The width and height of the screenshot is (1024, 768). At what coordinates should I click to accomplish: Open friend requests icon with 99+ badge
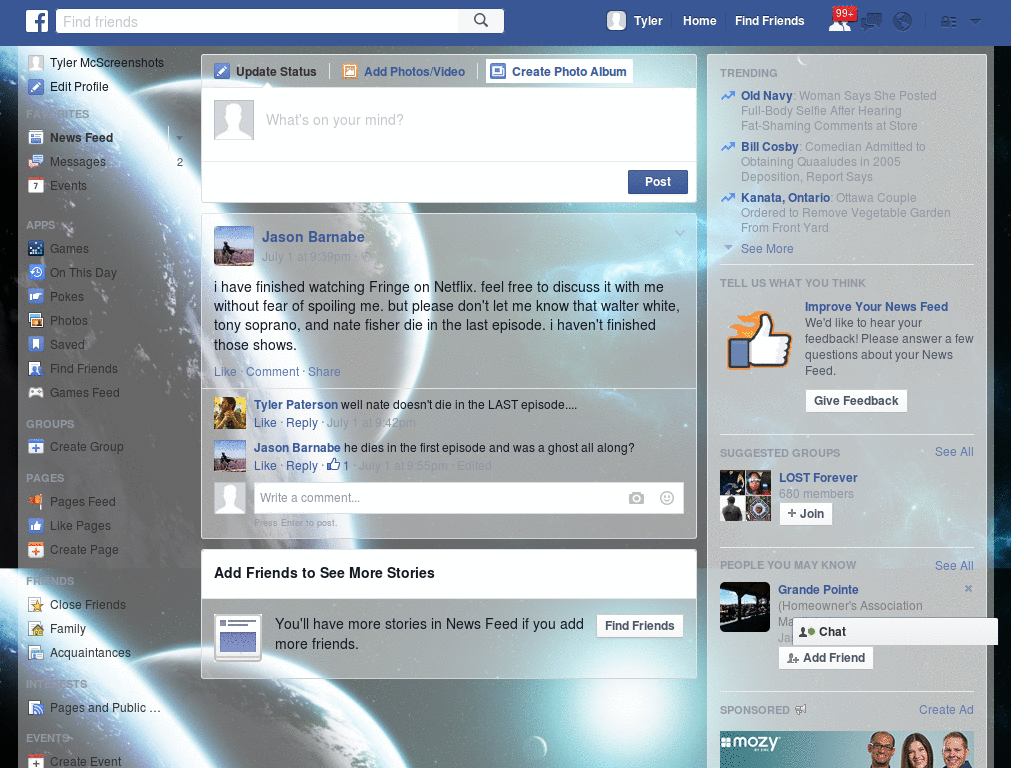pyautogui.click(x=840, y=21)
